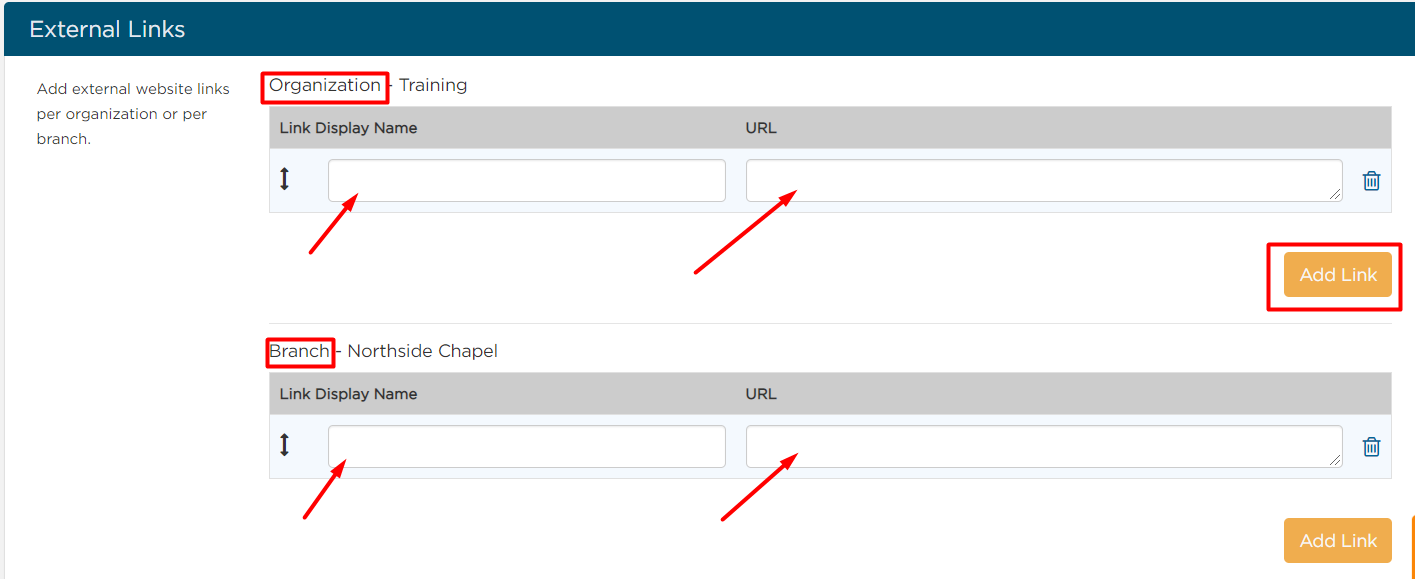Add Link under Branch - Northside Chapel
This screenshot has width=1415, height=579.
tap(1338, 541)
